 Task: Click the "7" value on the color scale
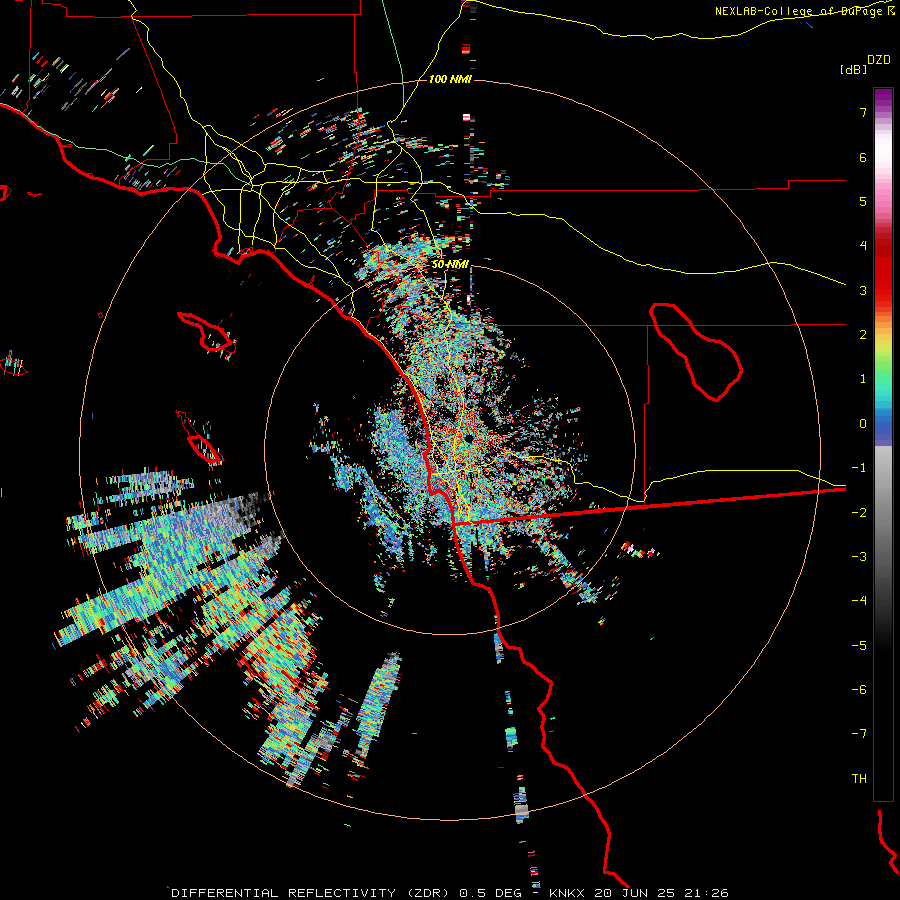tap(863, 112)
